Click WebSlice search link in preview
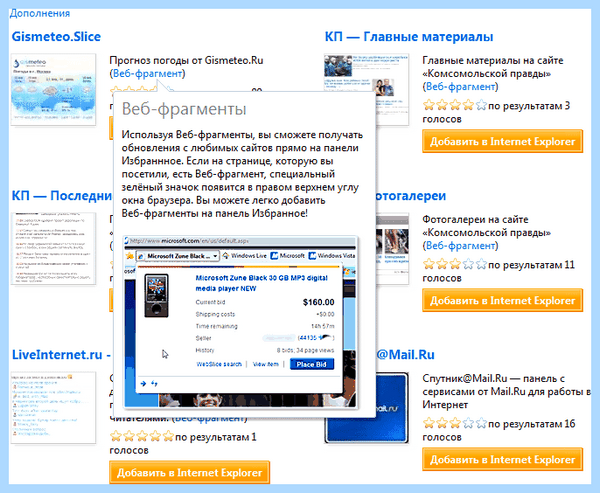This screenshot has height=493, width=600. (x=219, y=364)
